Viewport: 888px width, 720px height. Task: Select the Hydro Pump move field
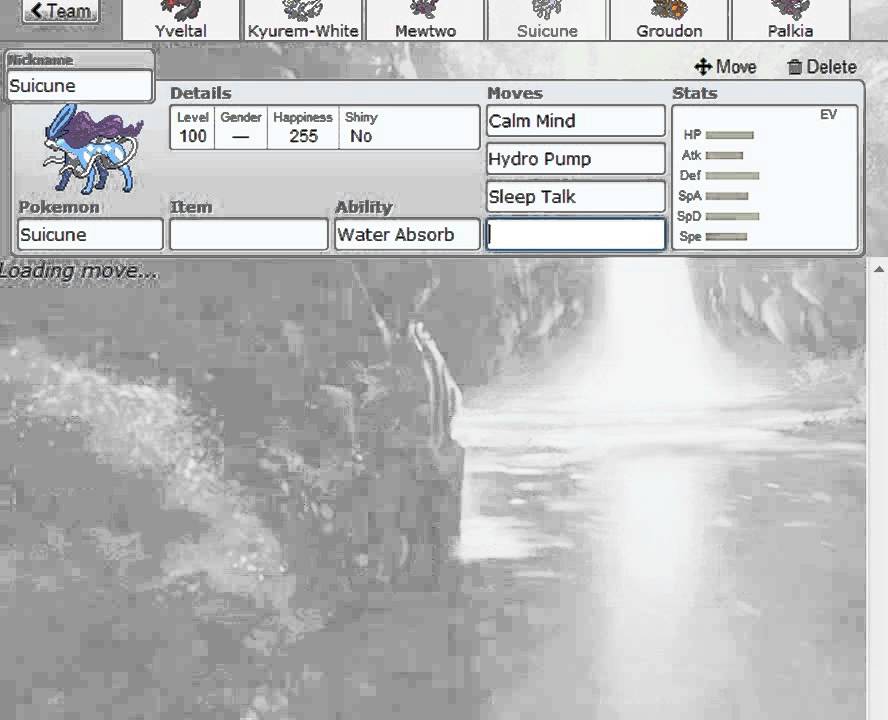pyautogui.click(x=575, y=159)
